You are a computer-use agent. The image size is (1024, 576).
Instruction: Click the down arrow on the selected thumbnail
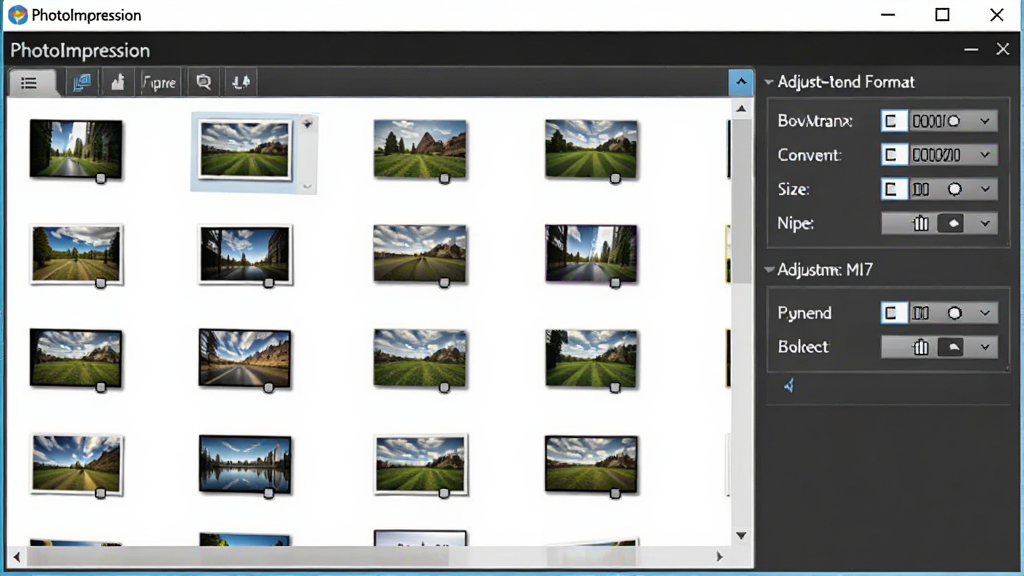pyautogui.click(x=308, y=186)
